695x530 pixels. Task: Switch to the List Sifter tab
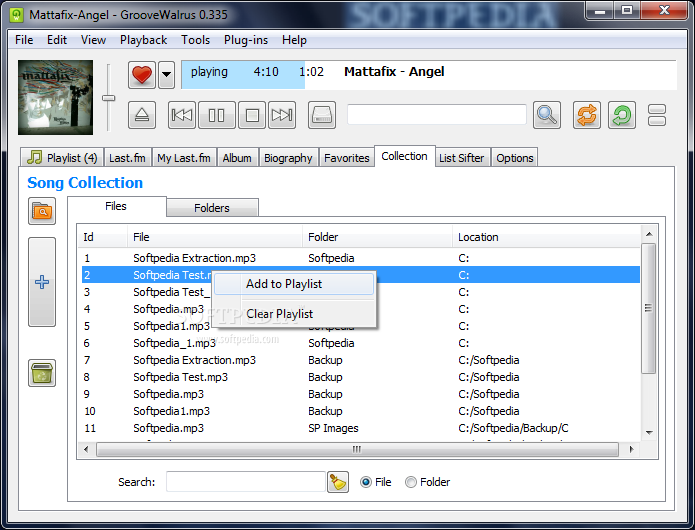[462, 158]
